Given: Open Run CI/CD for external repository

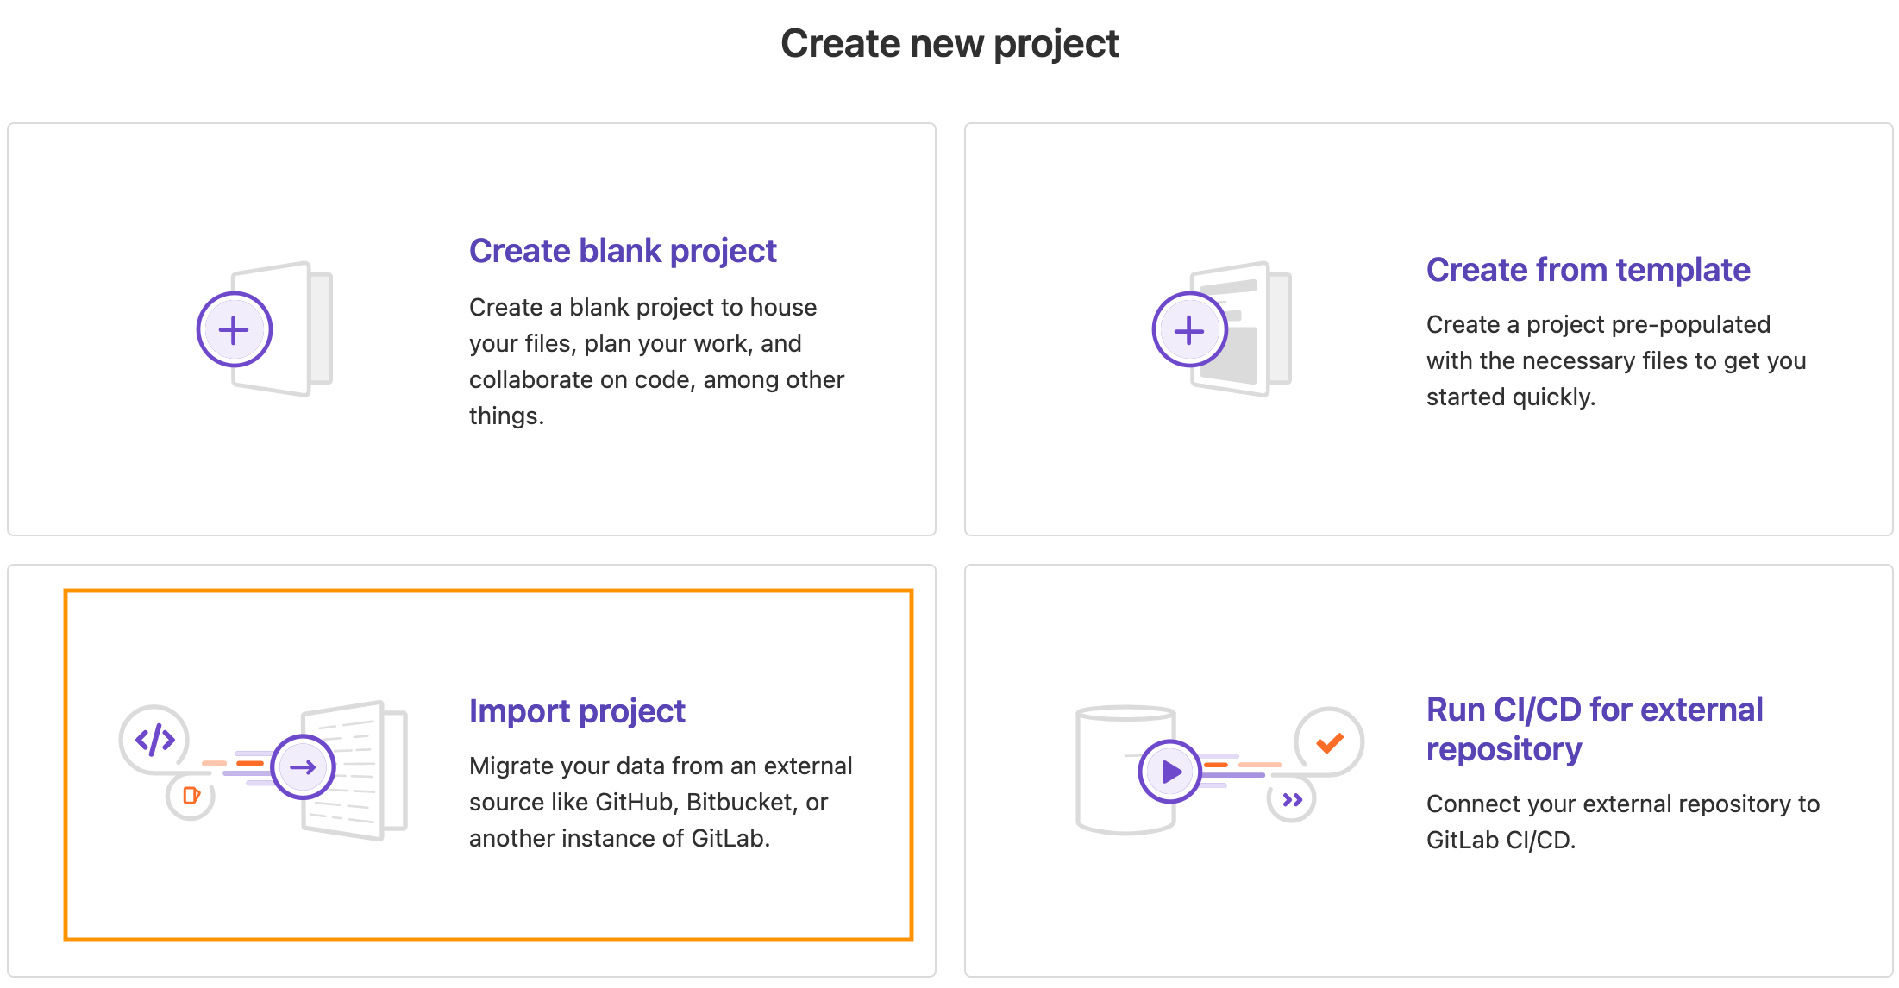Looking at the screenshot, I should [1594, 729].
